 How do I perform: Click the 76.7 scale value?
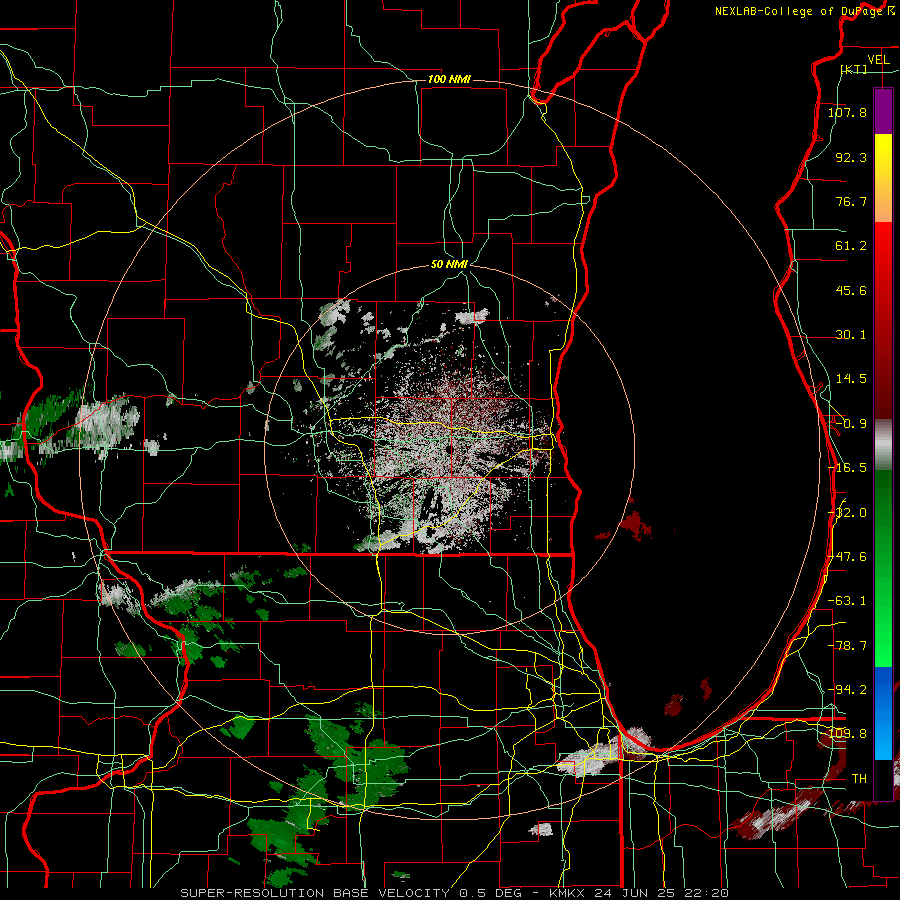[x=851, y=201]
